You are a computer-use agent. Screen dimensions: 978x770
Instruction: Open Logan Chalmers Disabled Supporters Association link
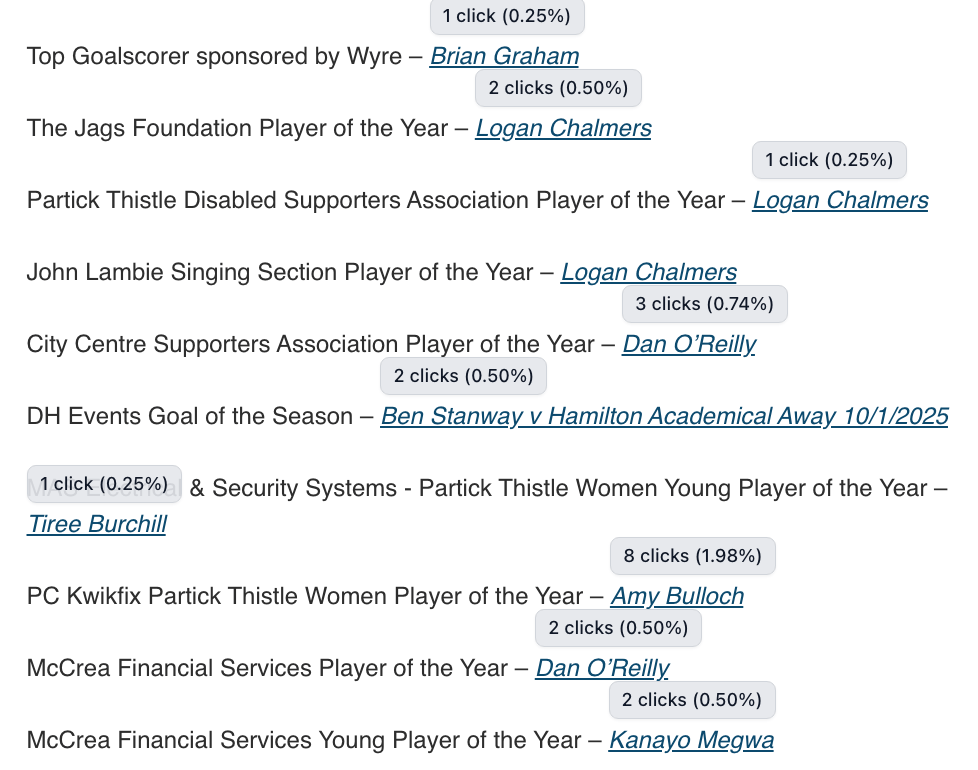pyautogui.click(x=840, y=201)
